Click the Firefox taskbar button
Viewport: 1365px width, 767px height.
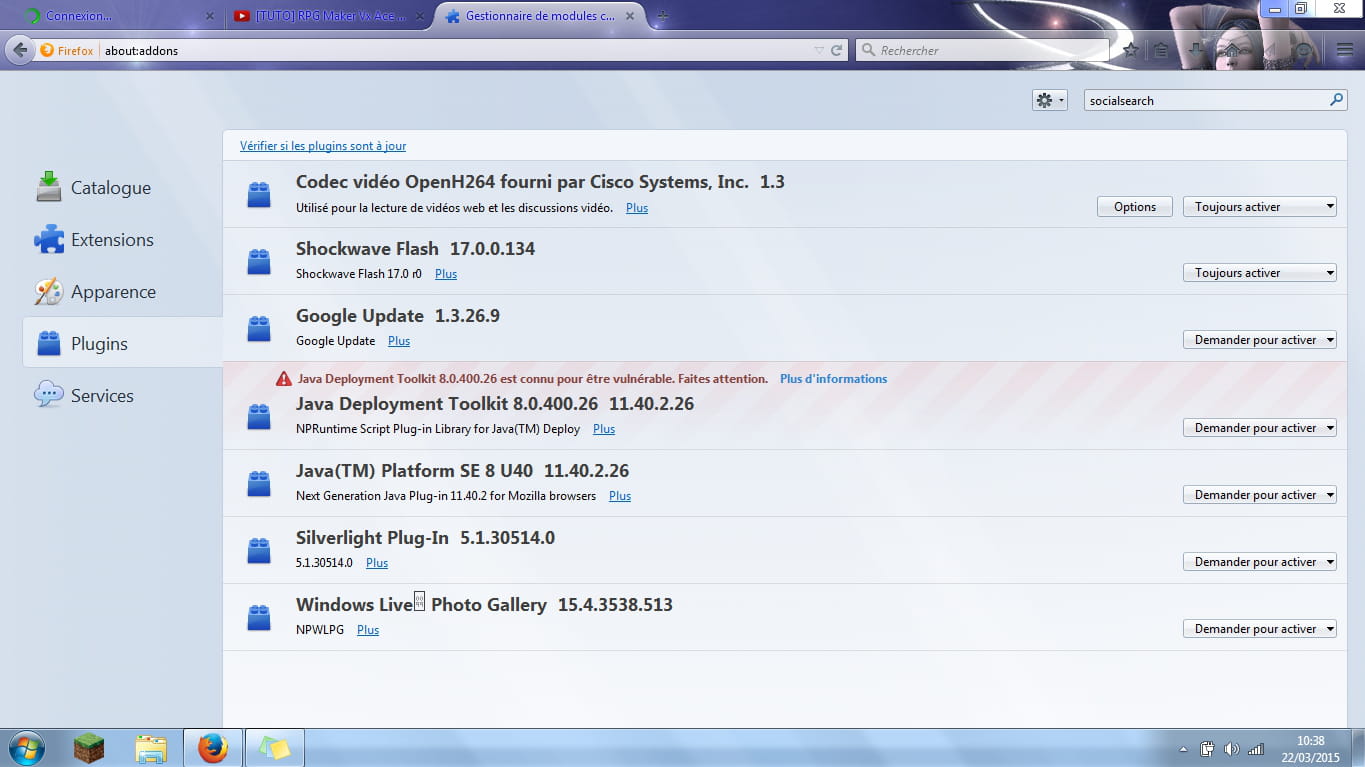pos(213,748)
